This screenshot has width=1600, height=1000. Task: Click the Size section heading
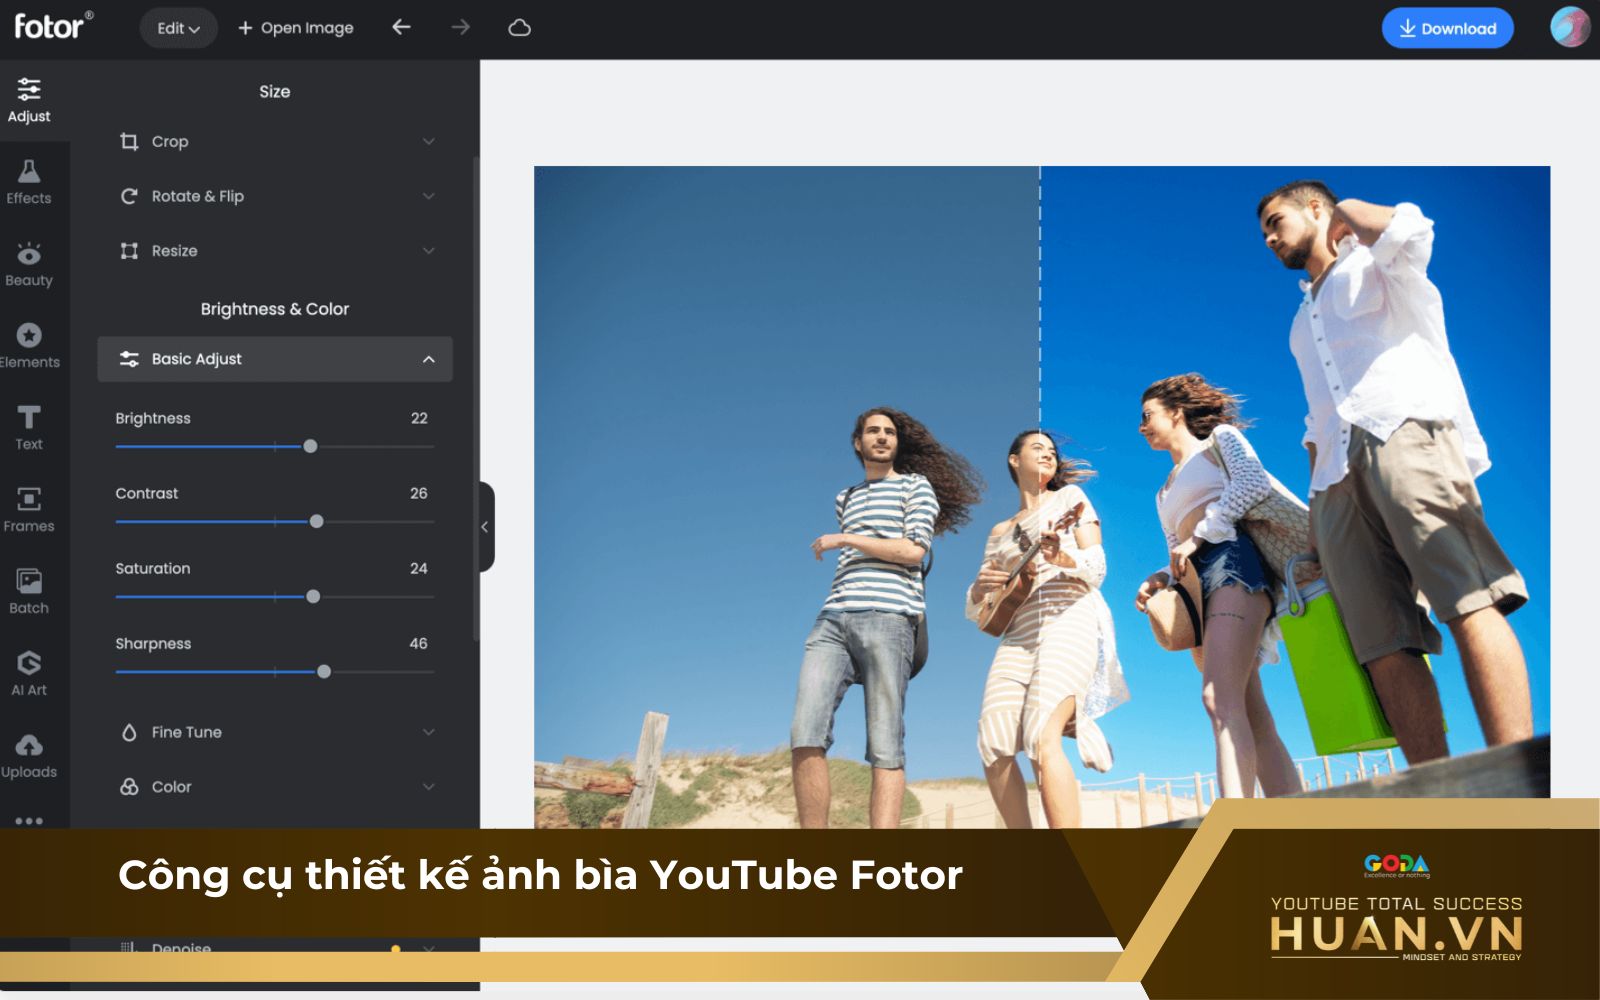(x=275, y=91)
